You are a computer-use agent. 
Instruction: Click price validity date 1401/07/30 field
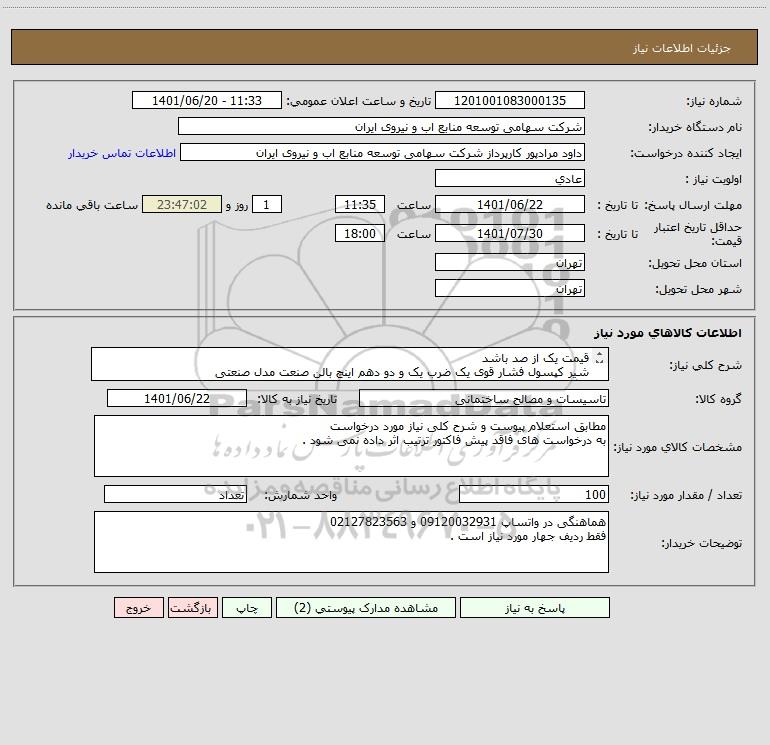point(510,233)
